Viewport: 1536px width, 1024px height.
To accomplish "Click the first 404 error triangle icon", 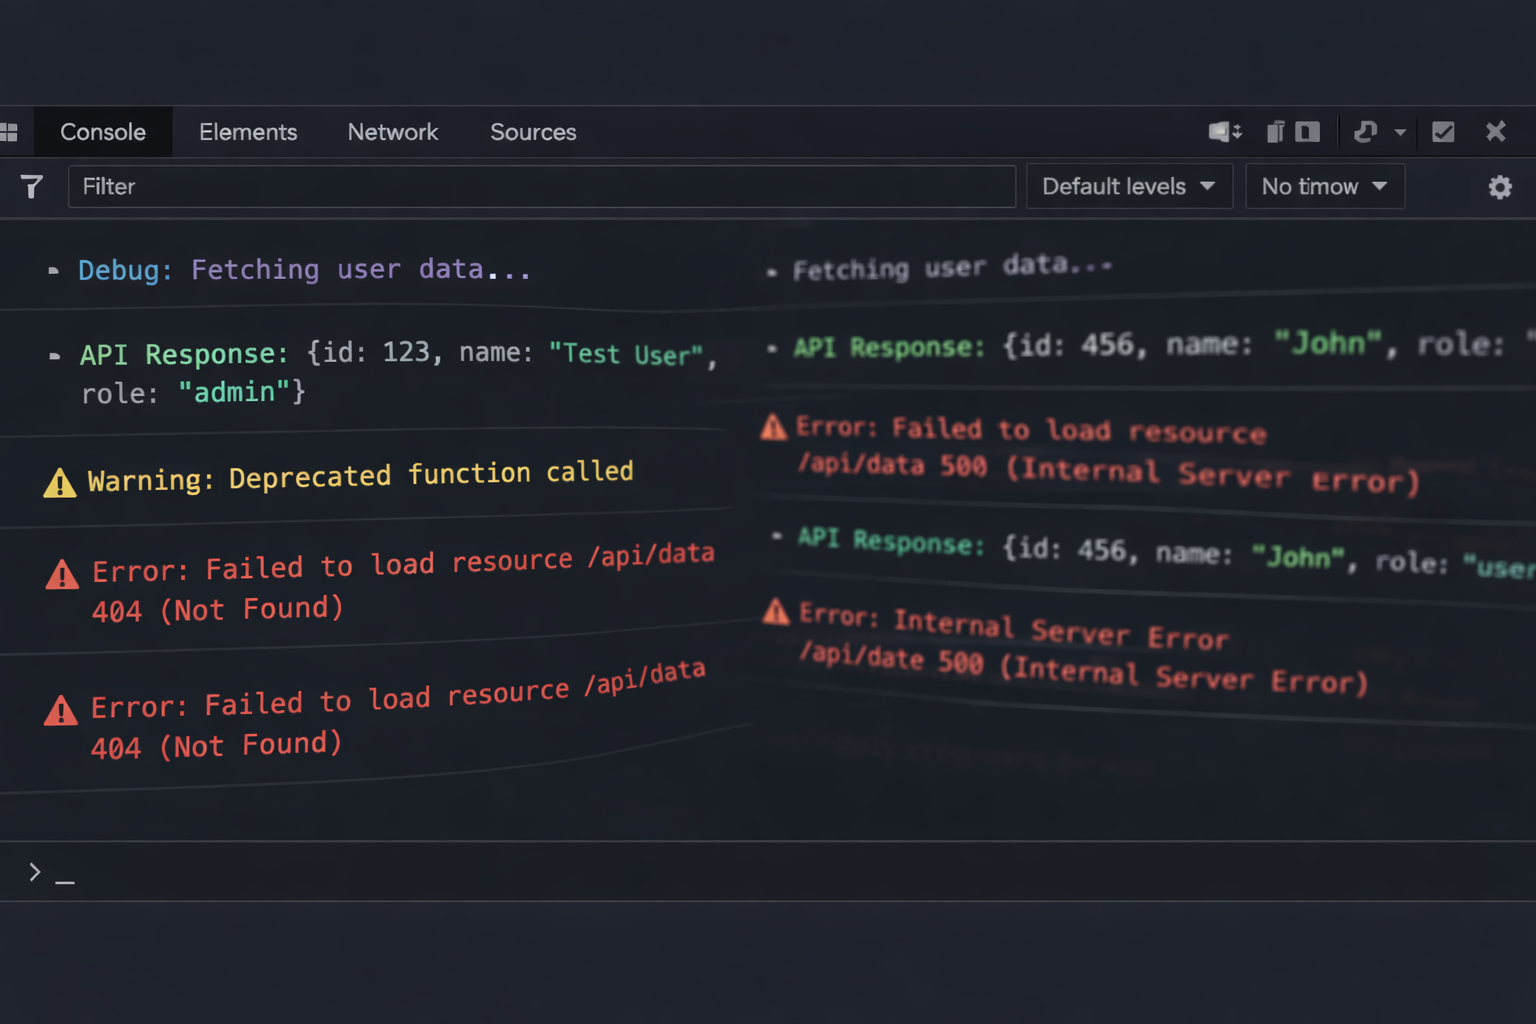I will coord(62,575).
